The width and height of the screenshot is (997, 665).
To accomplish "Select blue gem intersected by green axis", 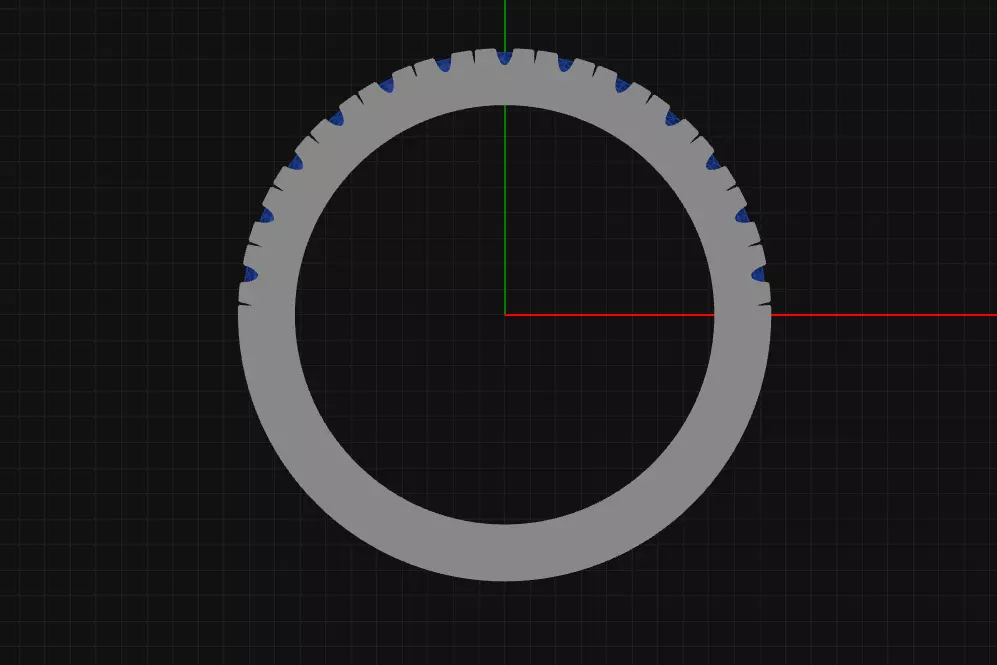I will 505,58.
